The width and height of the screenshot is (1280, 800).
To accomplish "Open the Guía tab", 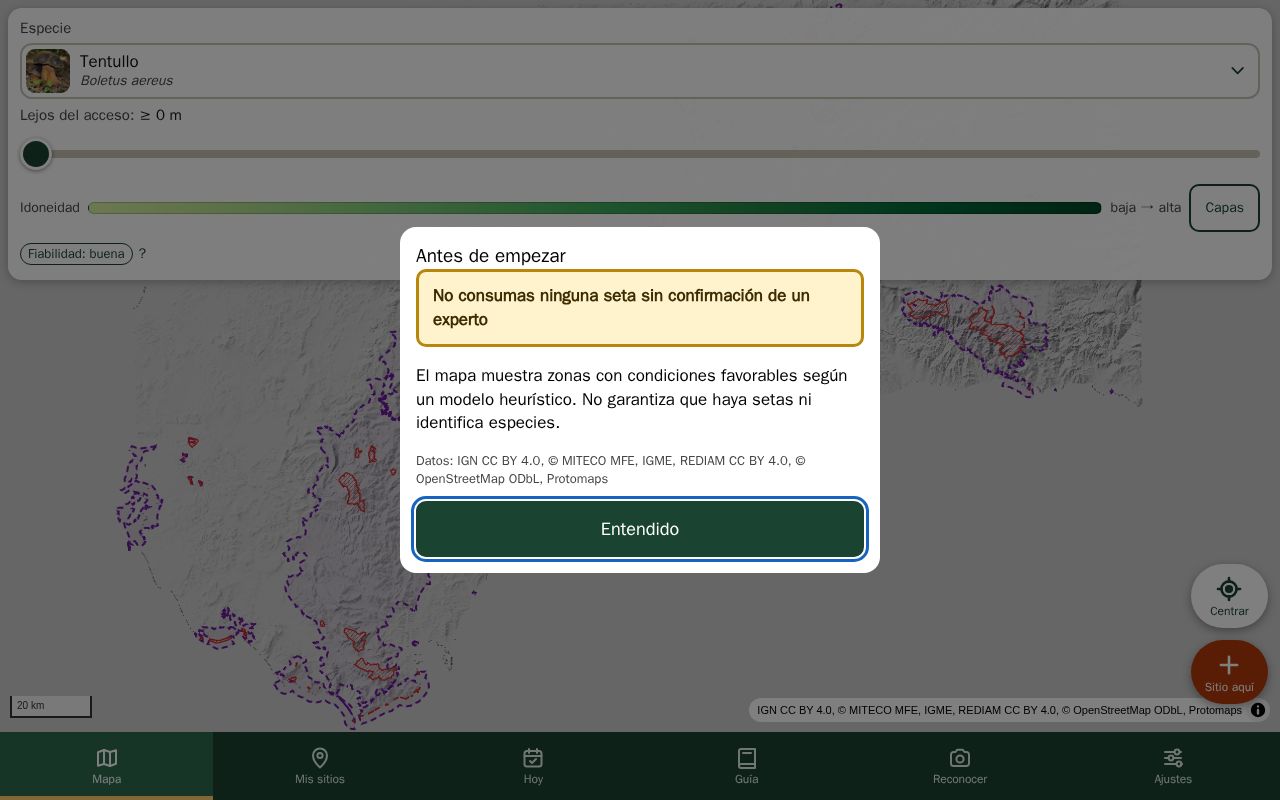I will point(747,766).
